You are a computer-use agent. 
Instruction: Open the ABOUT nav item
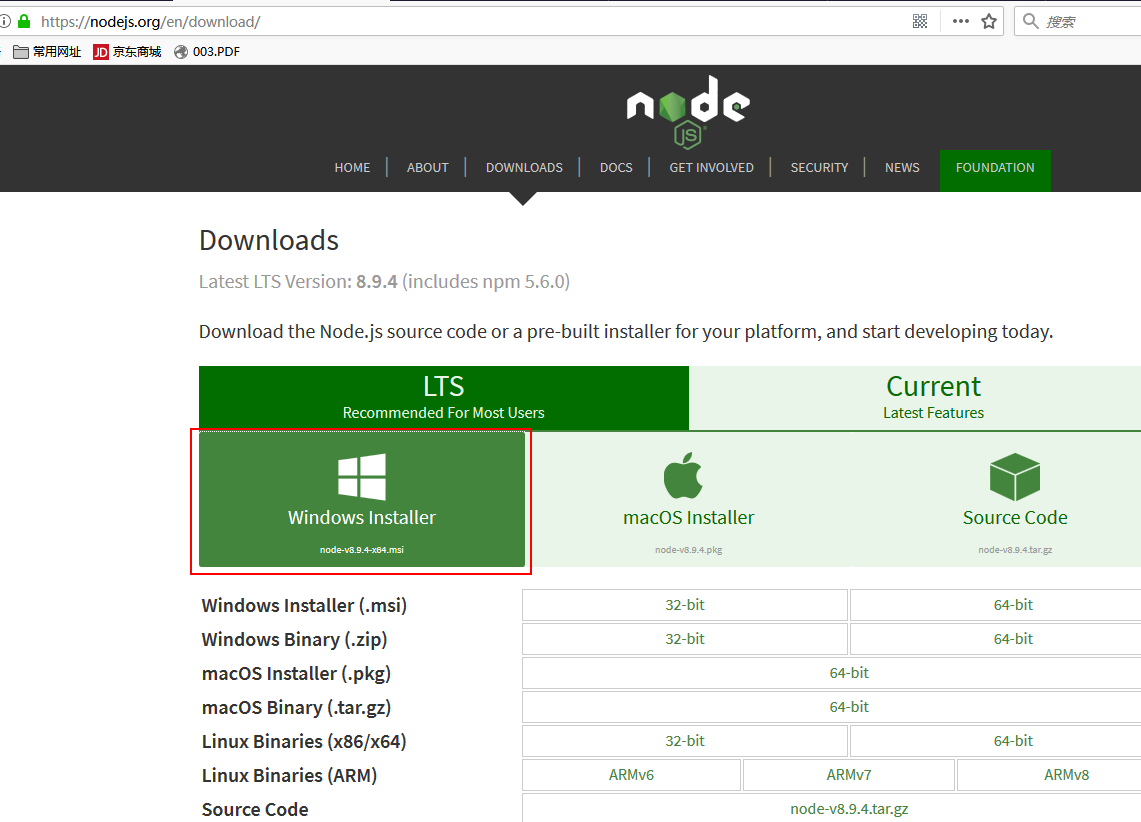tap(428, 167)
